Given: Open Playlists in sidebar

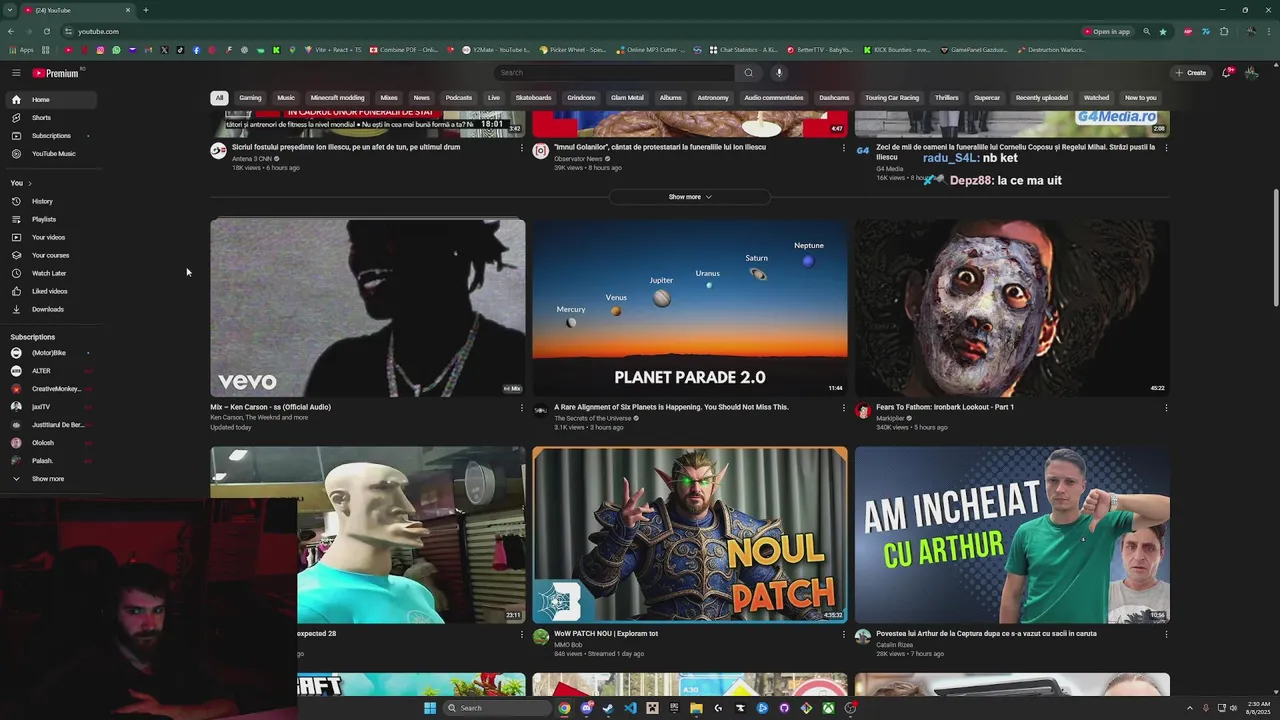Looking at the screenshot, I should coord(49,219).
